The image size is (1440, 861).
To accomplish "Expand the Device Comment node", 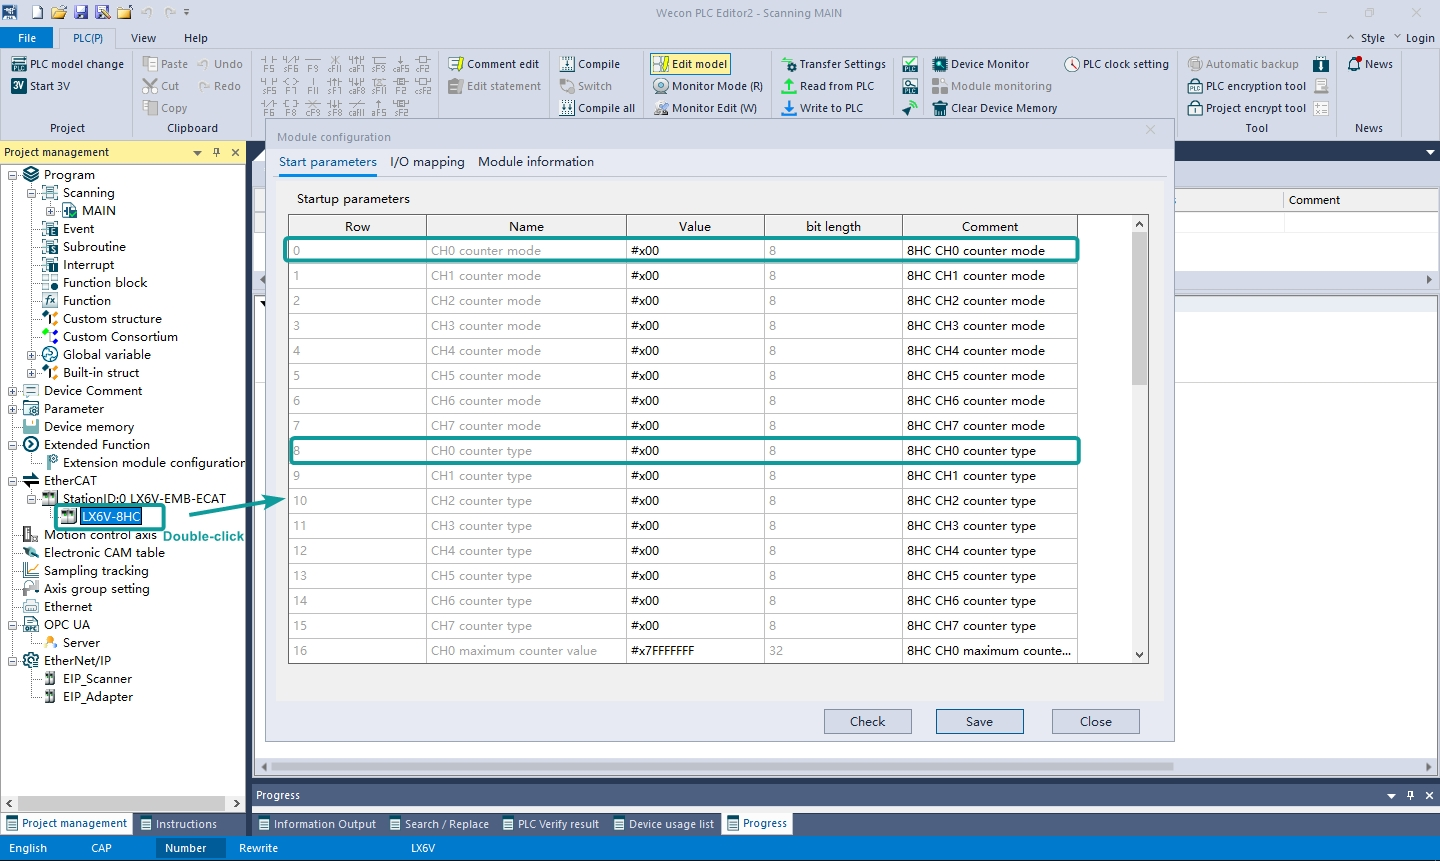I will pos(13,391).
